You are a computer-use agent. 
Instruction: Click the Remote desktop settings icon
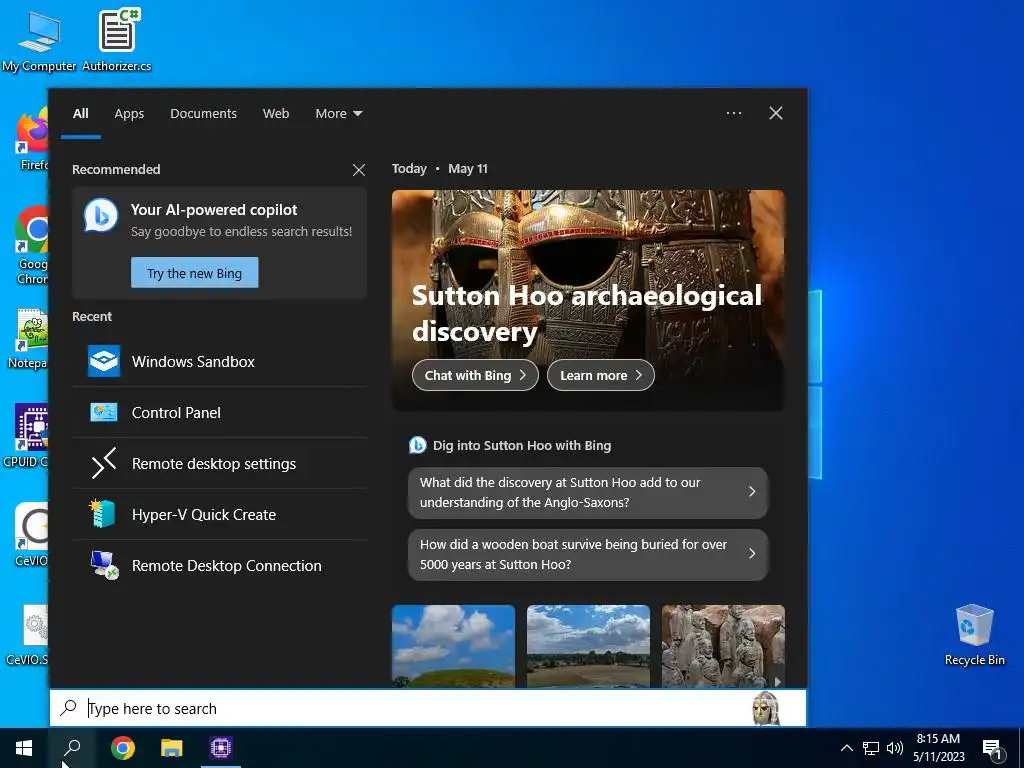pyautogui.click(x=104, y=463)
